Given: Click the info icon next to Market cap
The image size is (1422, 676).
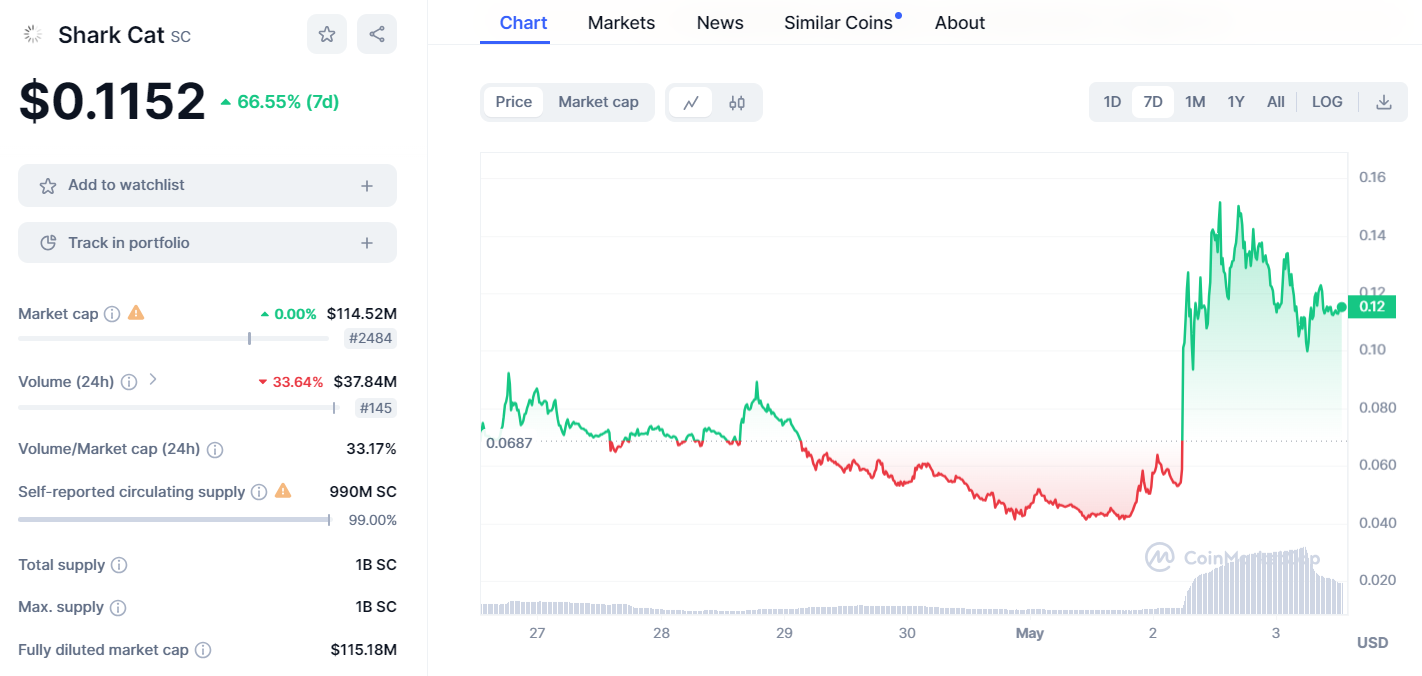Looking at the screenshot, I should (x=112, y=314).
